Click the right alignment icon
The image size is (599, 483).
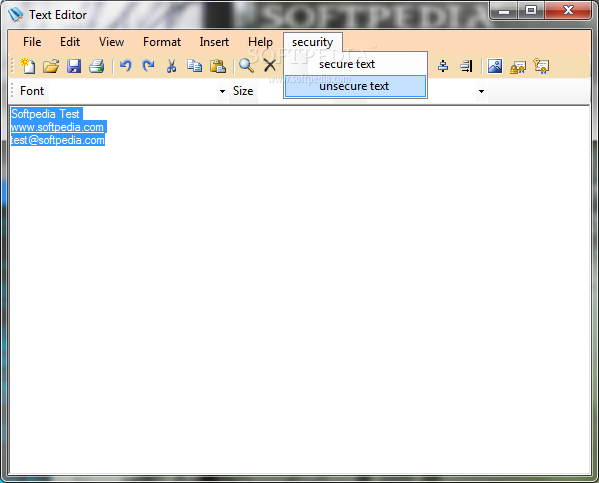[x=466, y=66]
